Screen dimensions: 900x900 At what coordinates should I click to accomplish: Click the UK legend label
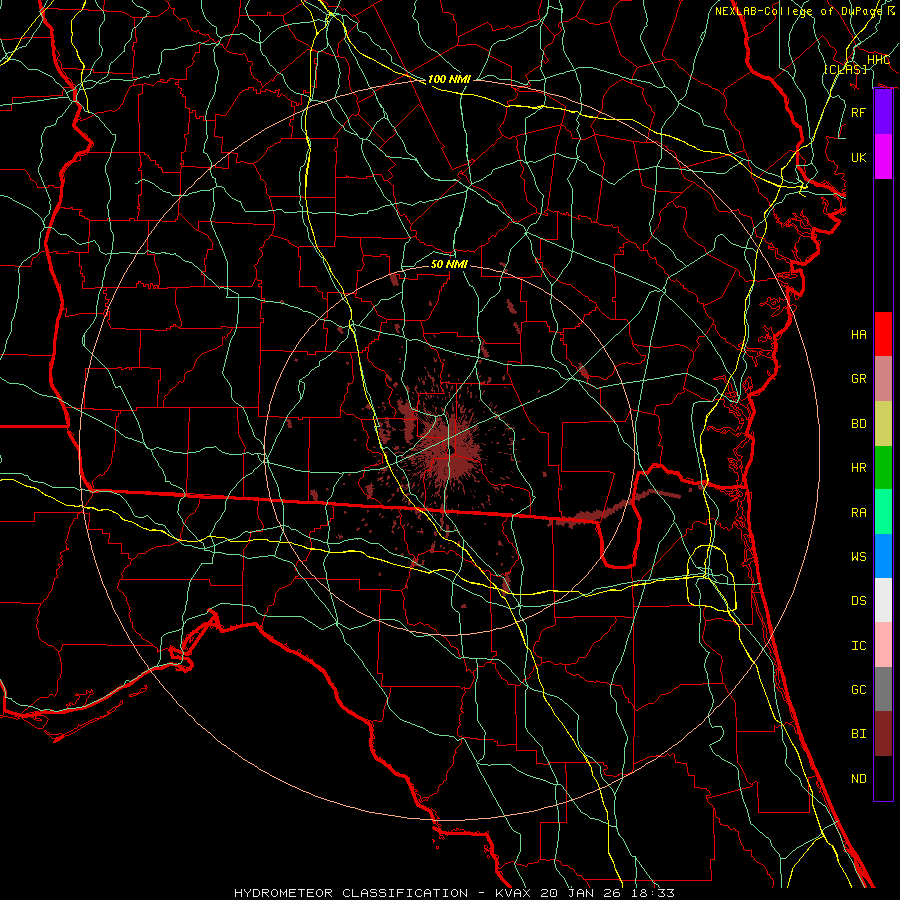point(859,157)
